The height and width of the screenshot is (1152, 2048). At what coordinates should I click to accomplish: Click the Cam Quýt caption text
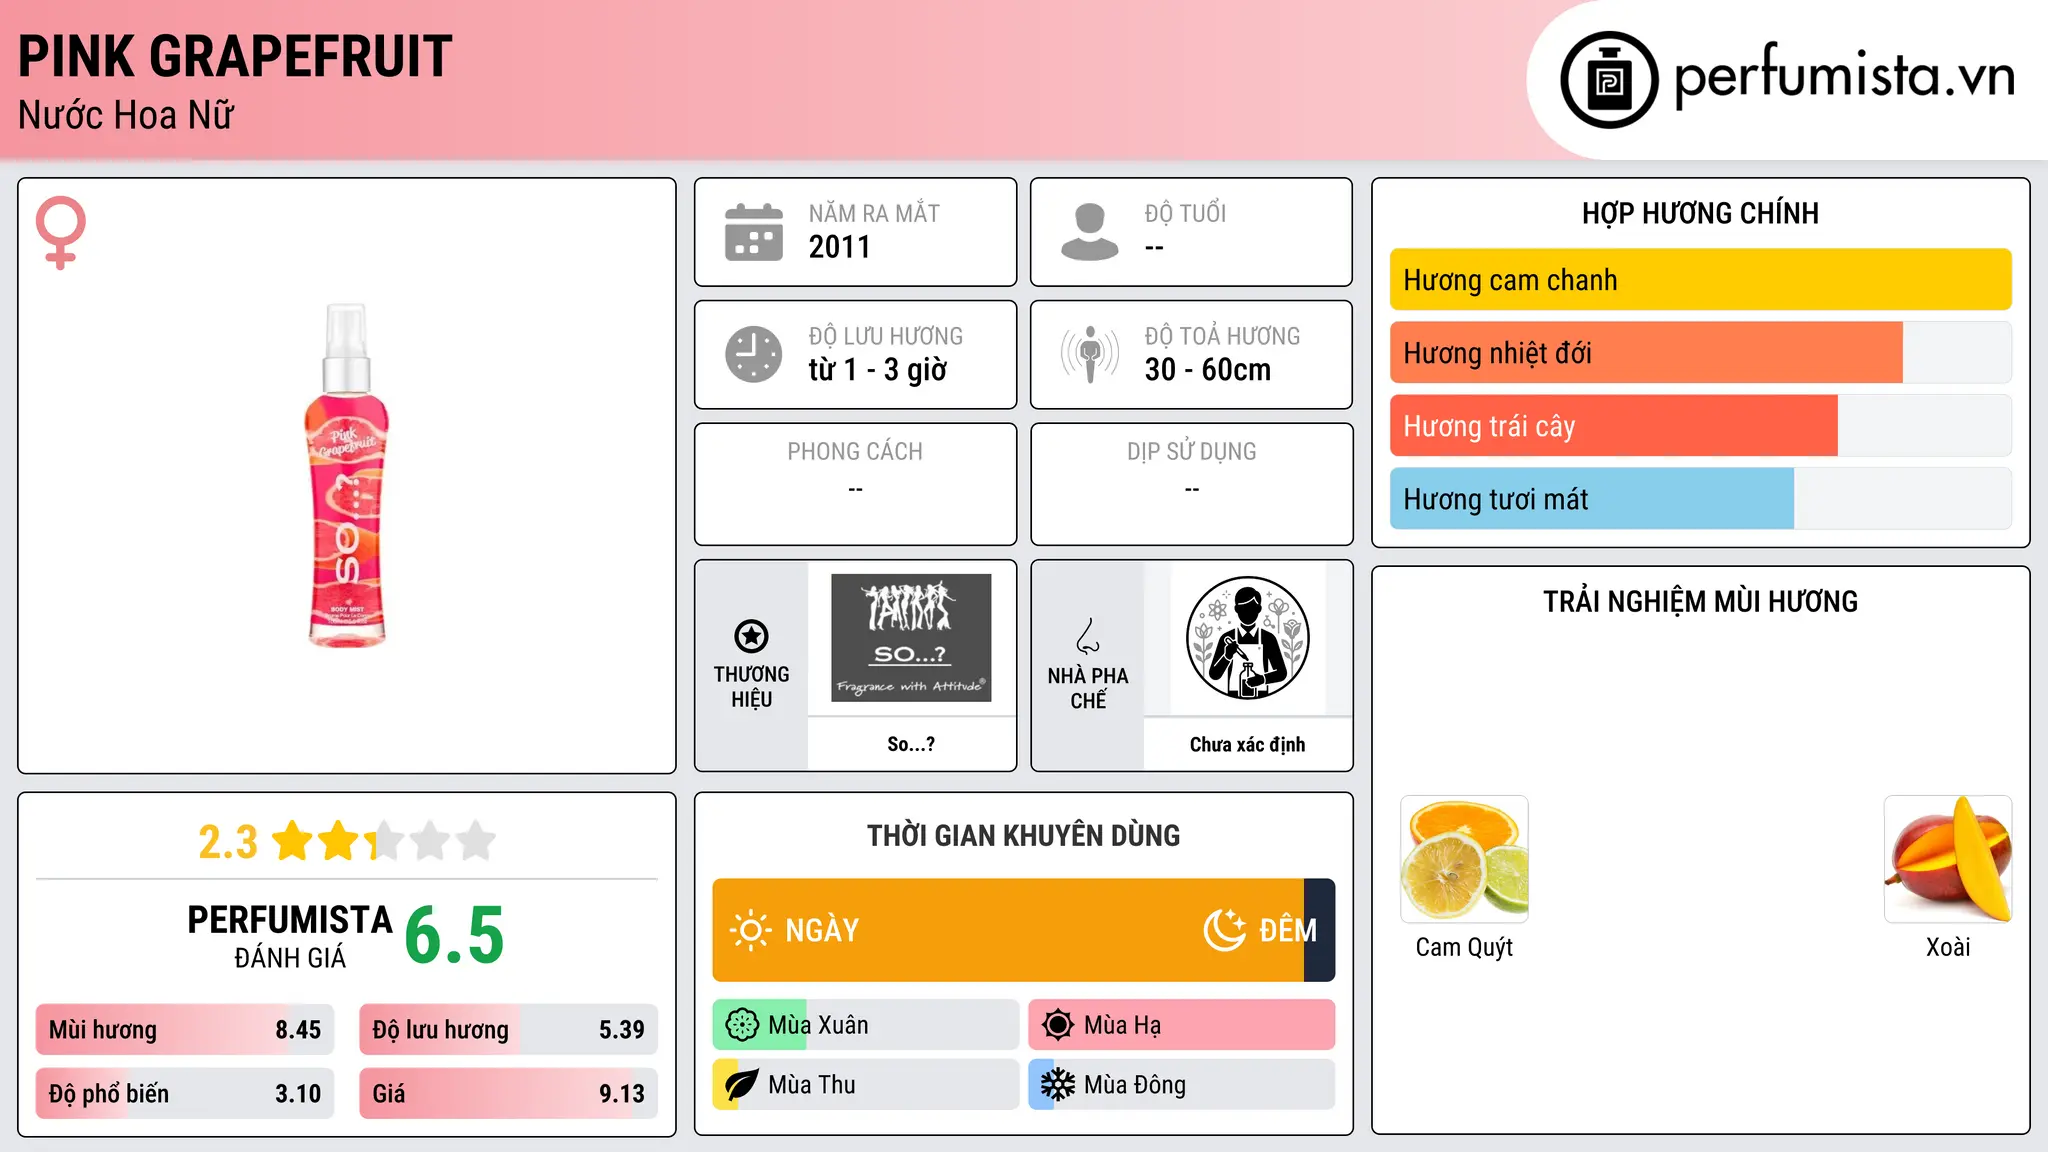(1464, 947)
